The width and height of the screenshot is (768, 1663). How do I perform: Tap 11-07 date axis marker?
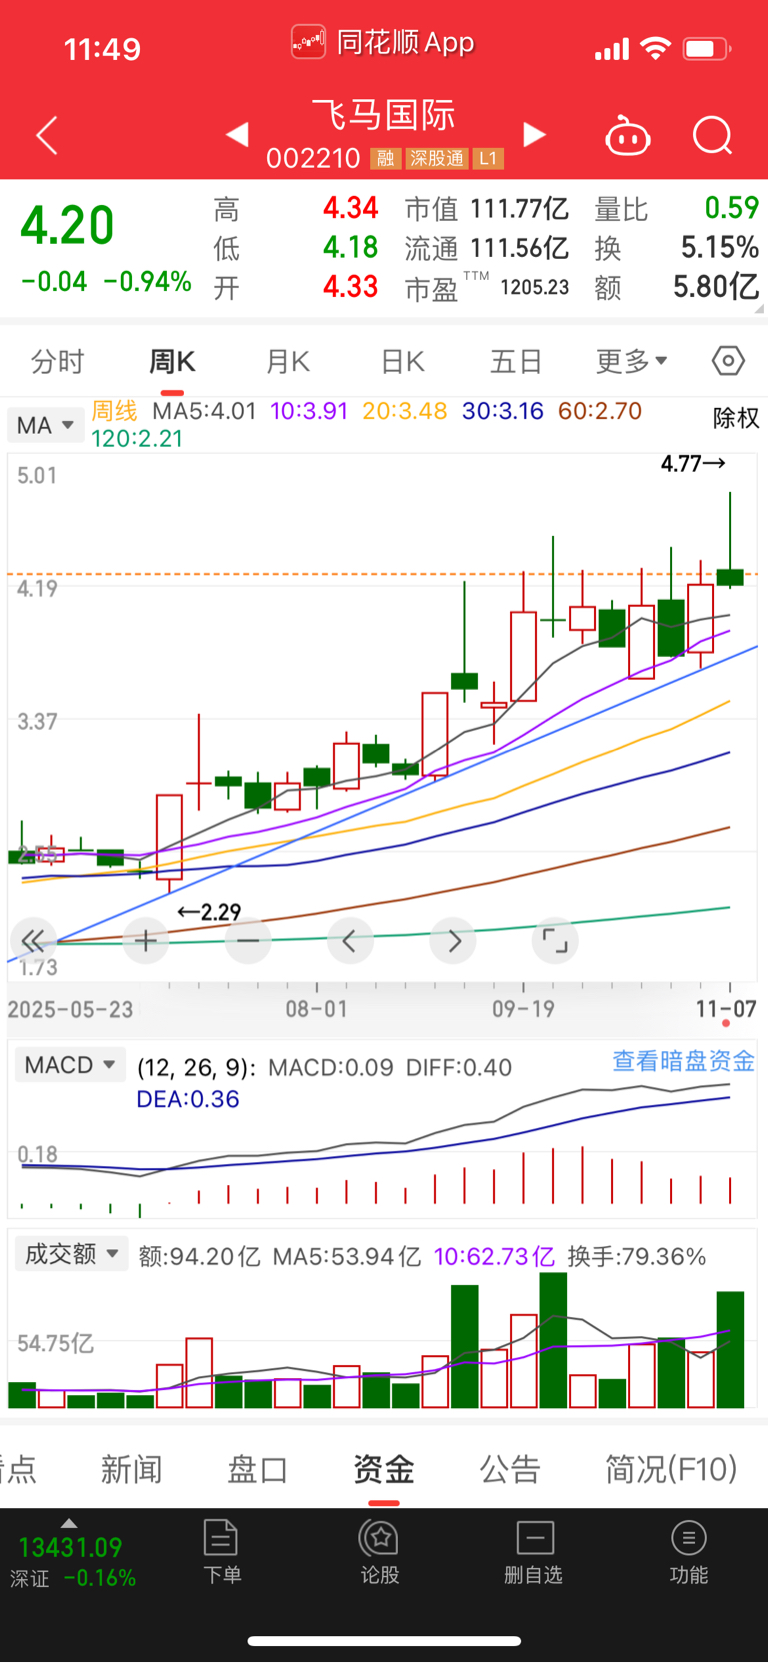tap(726, 1009)
